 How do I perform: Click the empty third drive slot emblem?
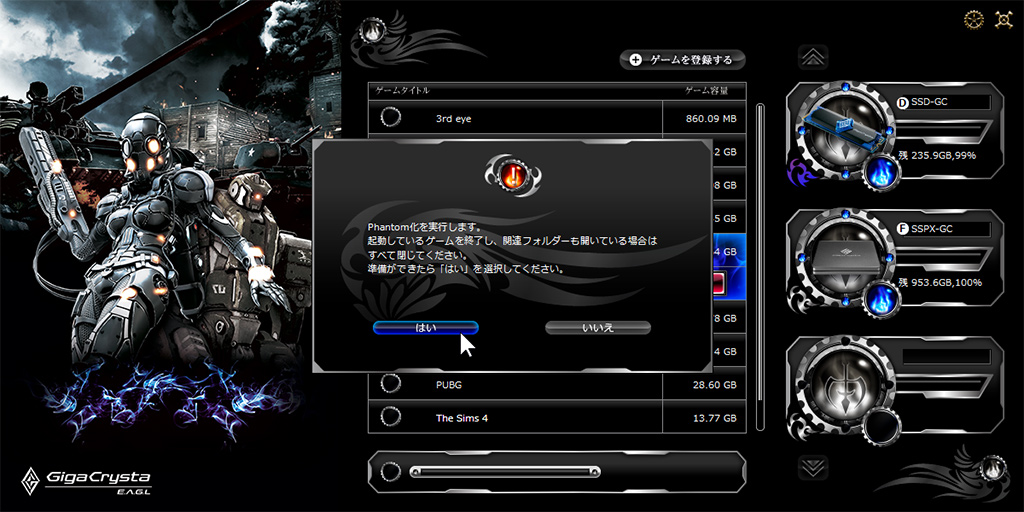click(844, 385)
